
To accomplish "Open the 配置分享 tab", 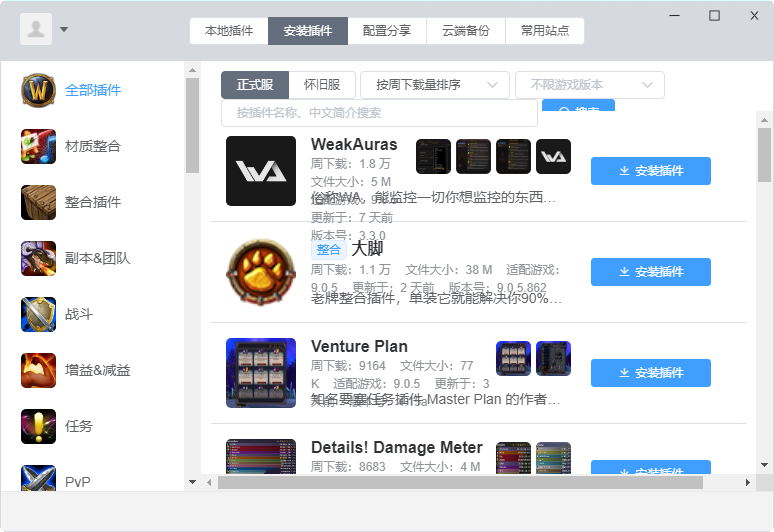I will coord(387,31).
